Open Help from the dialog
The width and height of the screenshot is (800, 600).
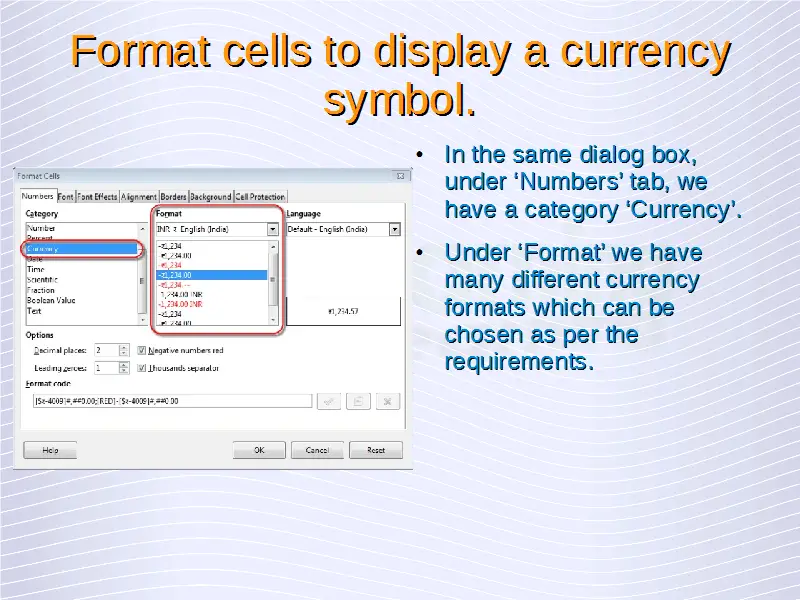50,450
